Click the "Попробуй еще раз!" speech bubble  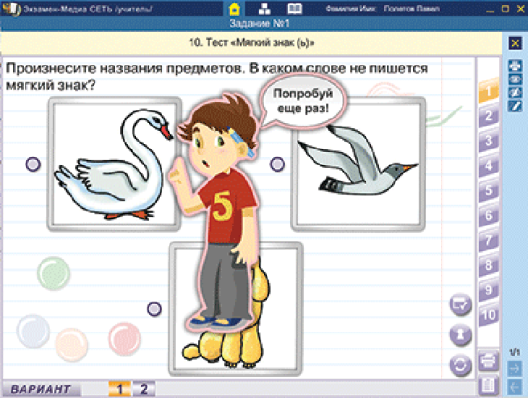[x=303, y=101]
